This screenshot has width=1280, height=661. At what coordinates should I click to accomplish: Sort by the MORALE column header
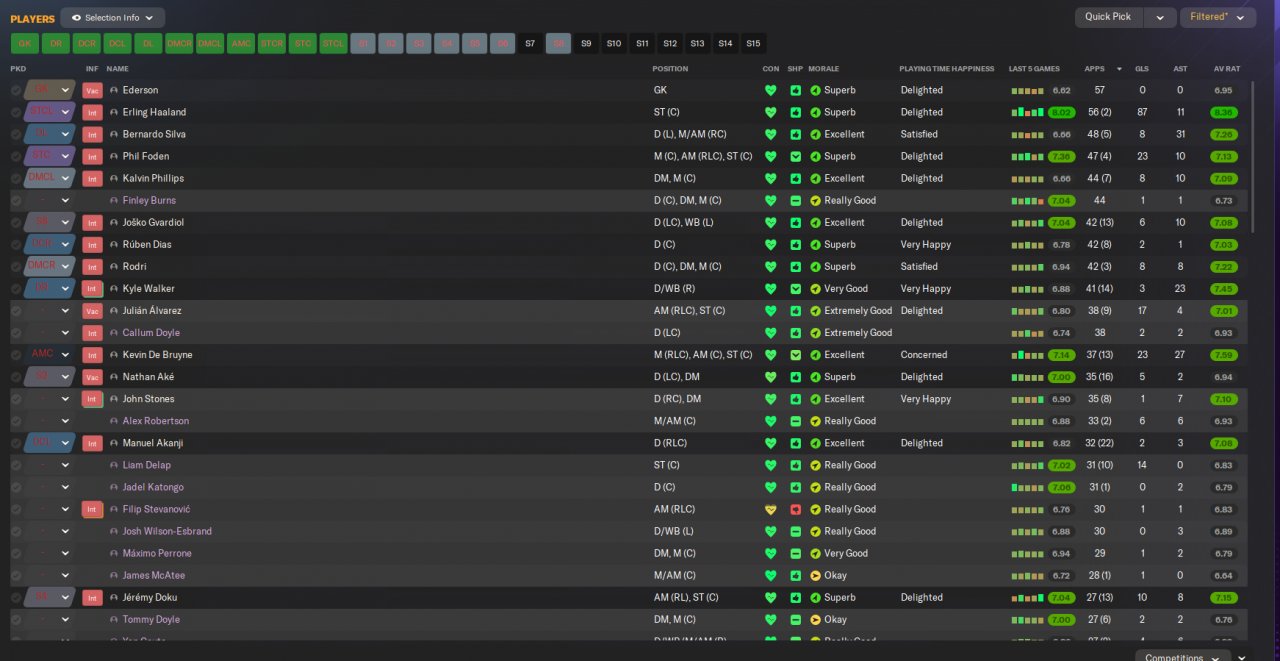[824, 69]
